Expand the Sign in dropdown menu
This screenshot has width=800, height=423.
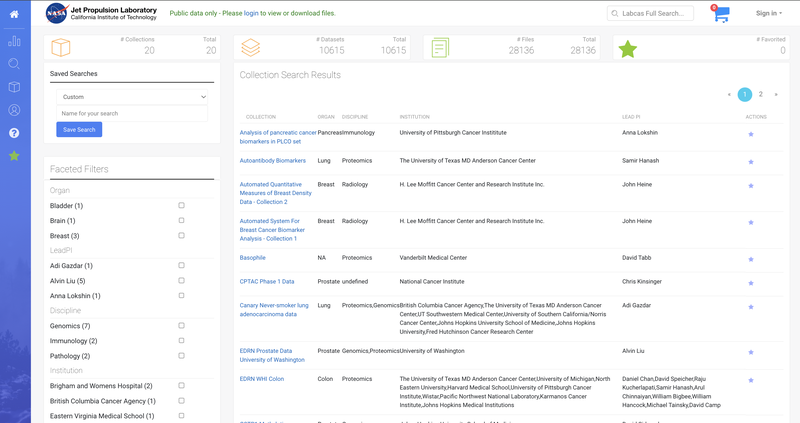pyautogui.click(x=769, y=13)
